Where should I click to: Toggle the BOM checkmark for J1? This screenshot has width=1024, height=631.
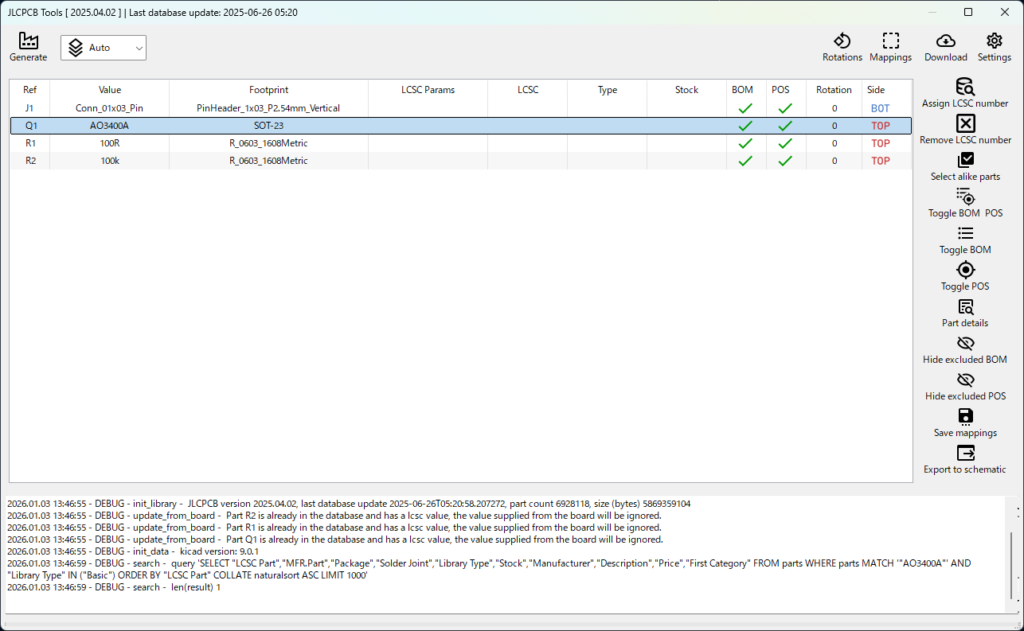coord(744,108)
